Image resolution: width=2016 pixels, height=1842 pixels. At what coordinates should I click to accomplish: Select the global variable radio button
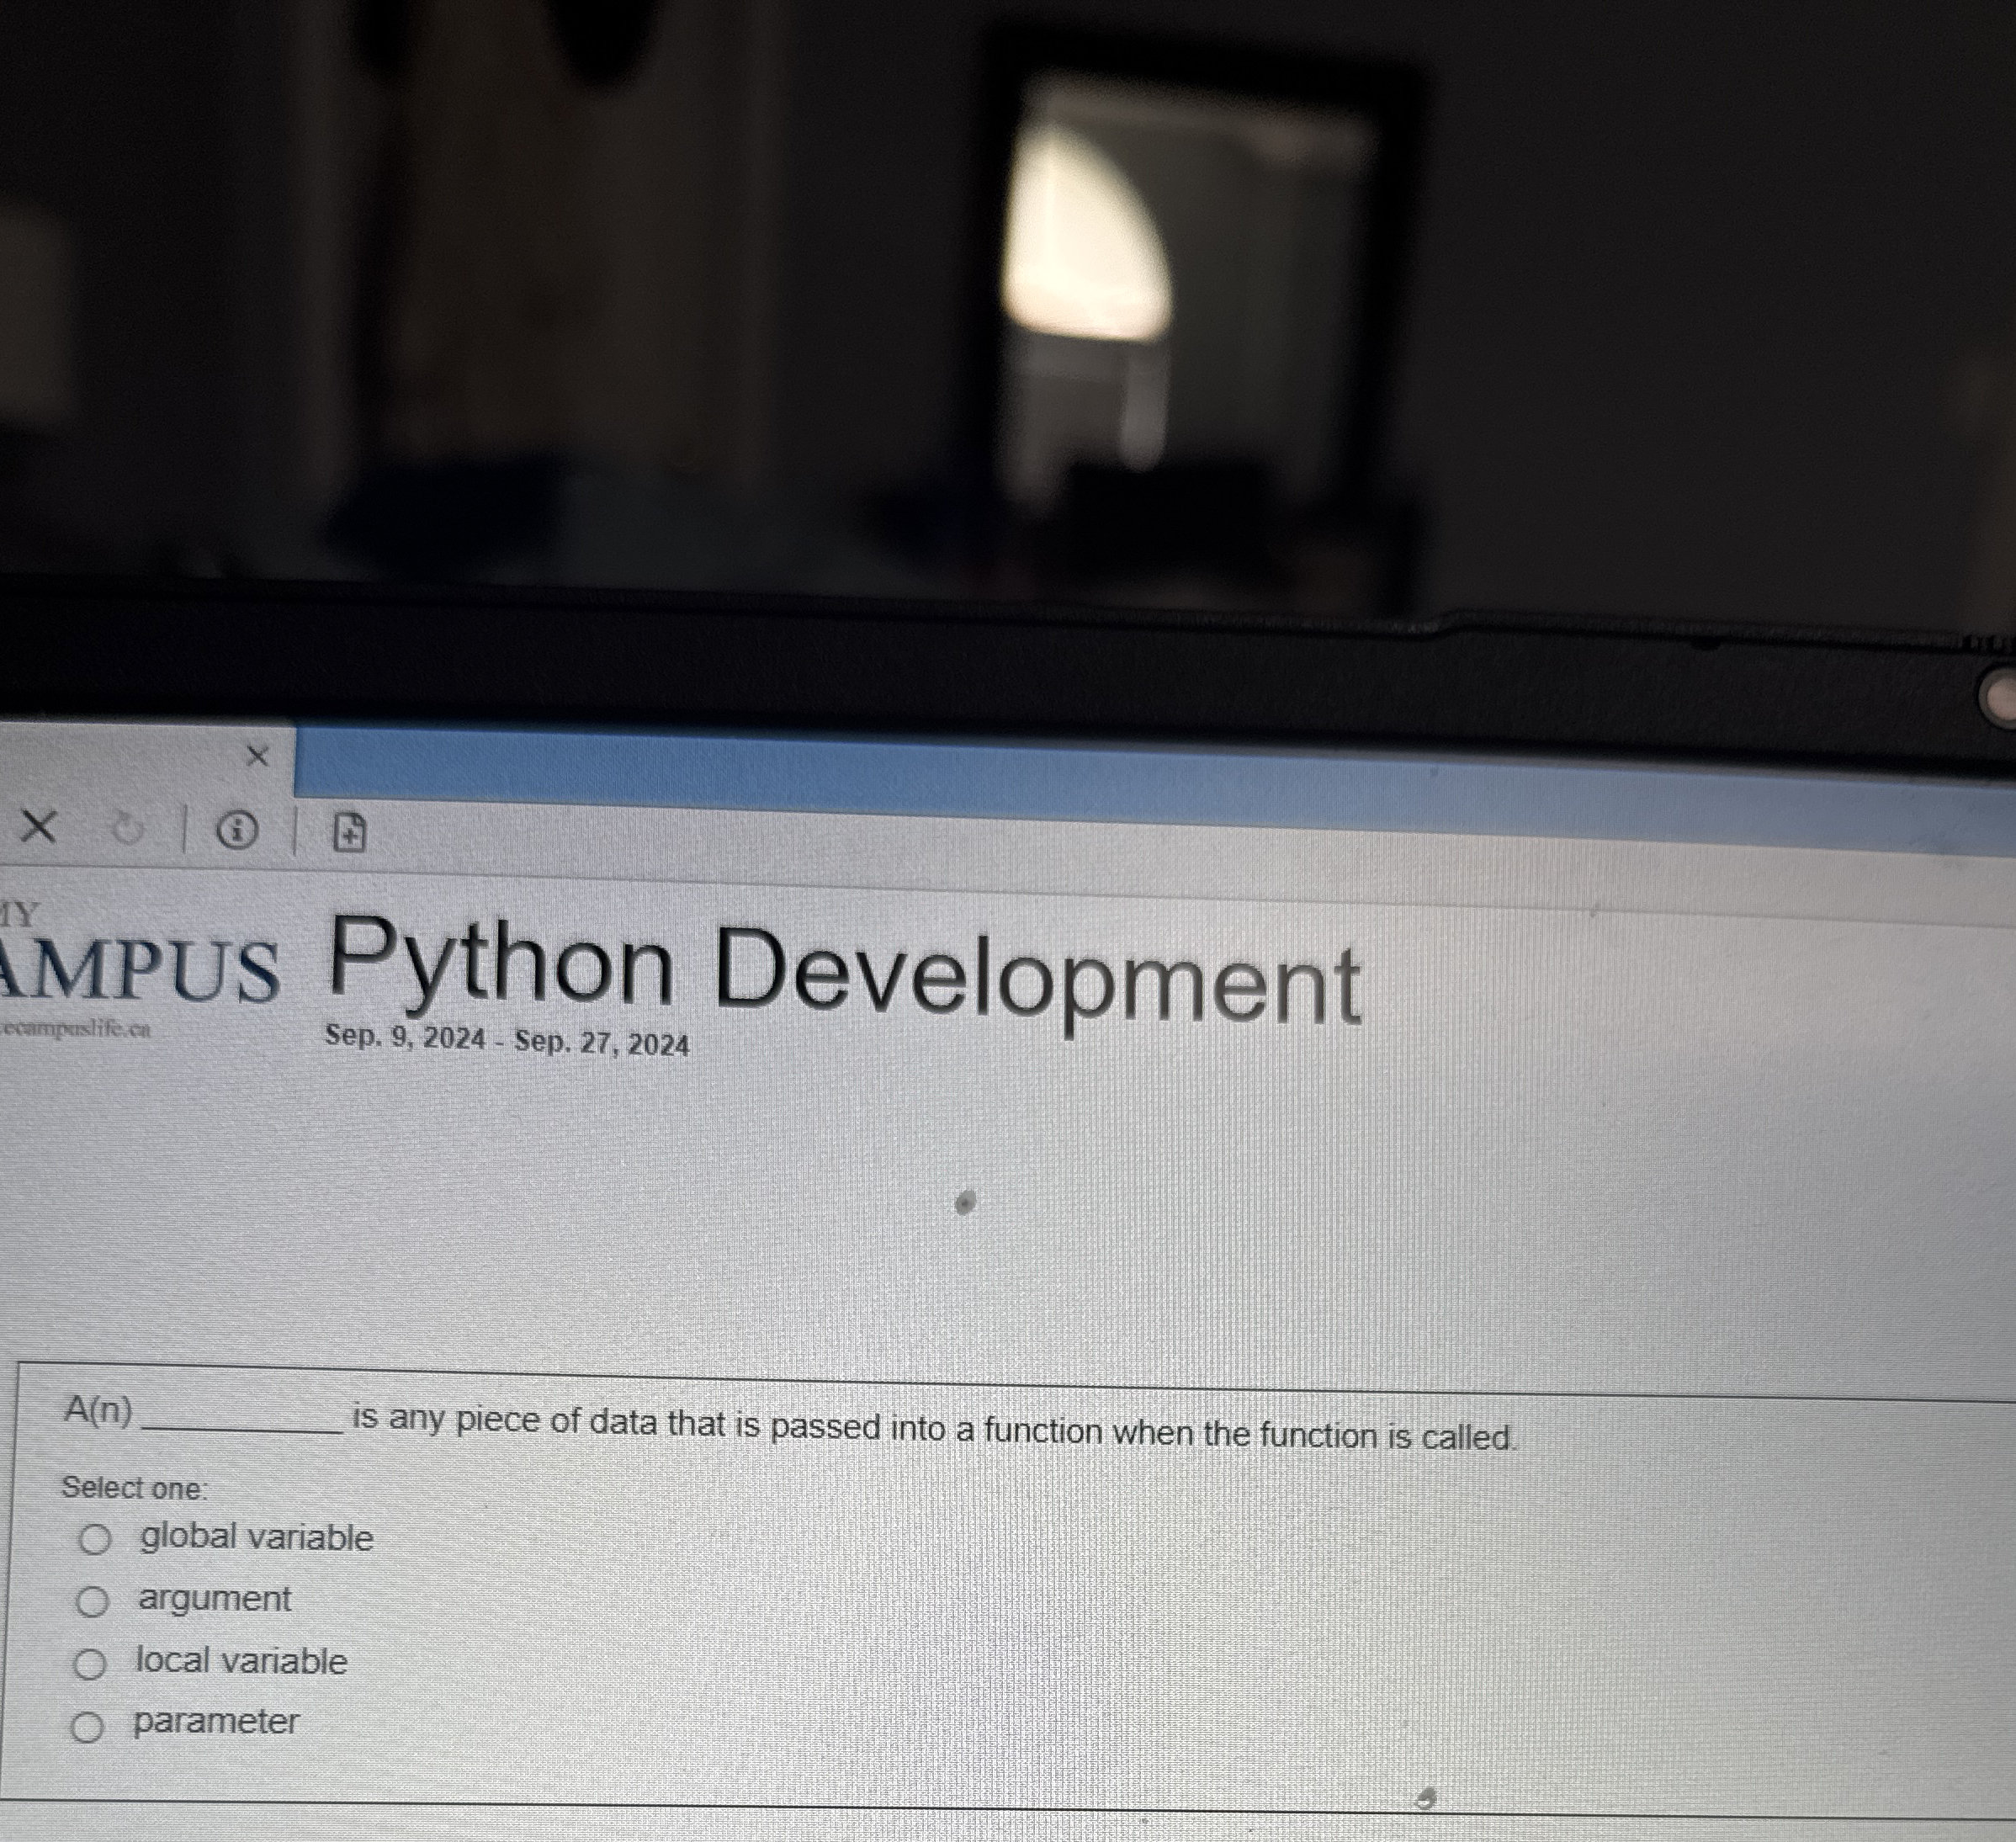point(95,1539)
